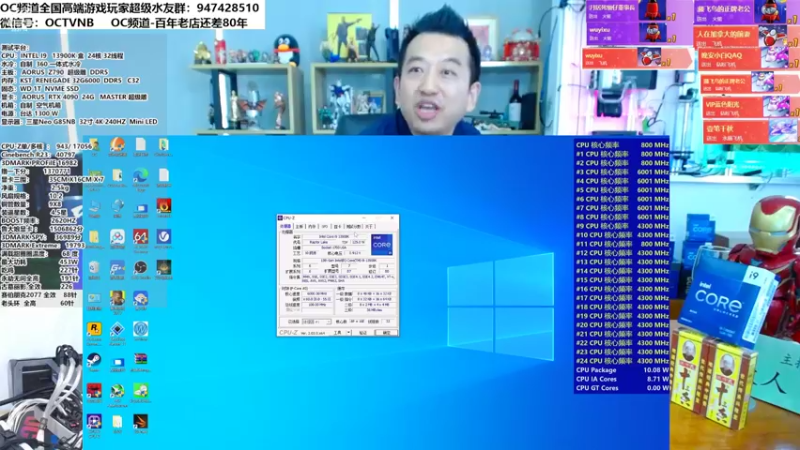The image size is (800, 450).
Task: Open the orange round browser icon
Action: click(x=117, y=145)
